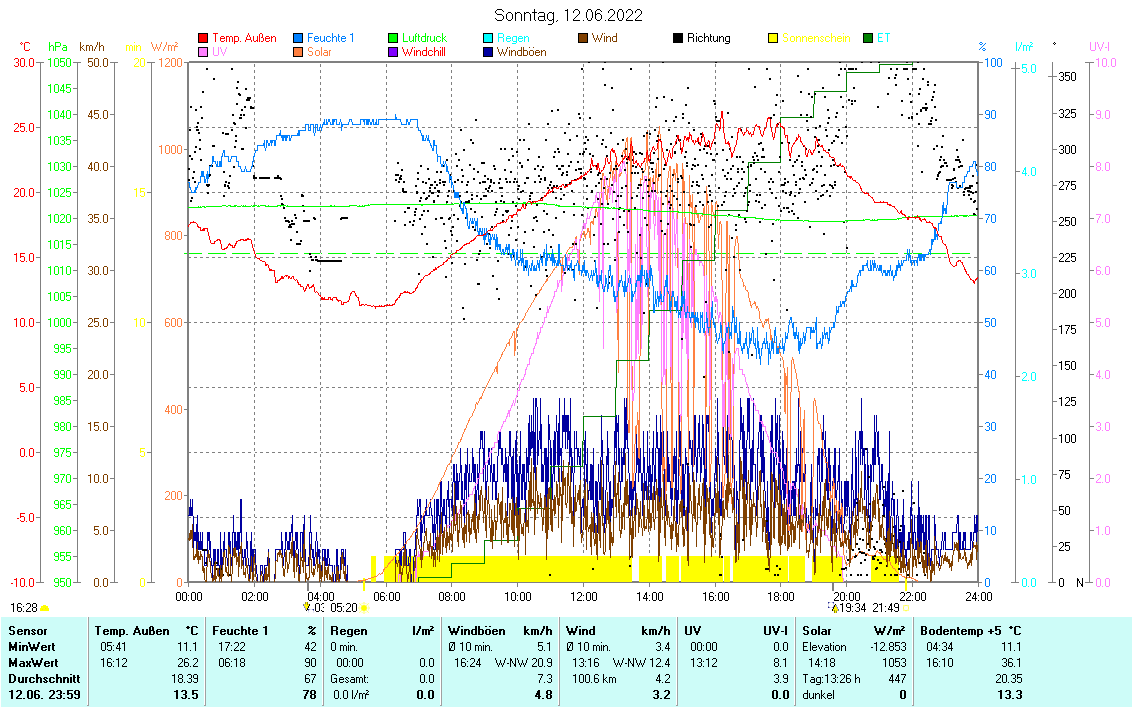Image resolution: width=1132 pixels, height=707 pixels.
Task: Click the maximum solar value 1053
Action: pyautogui.click(x=894, y=663)
